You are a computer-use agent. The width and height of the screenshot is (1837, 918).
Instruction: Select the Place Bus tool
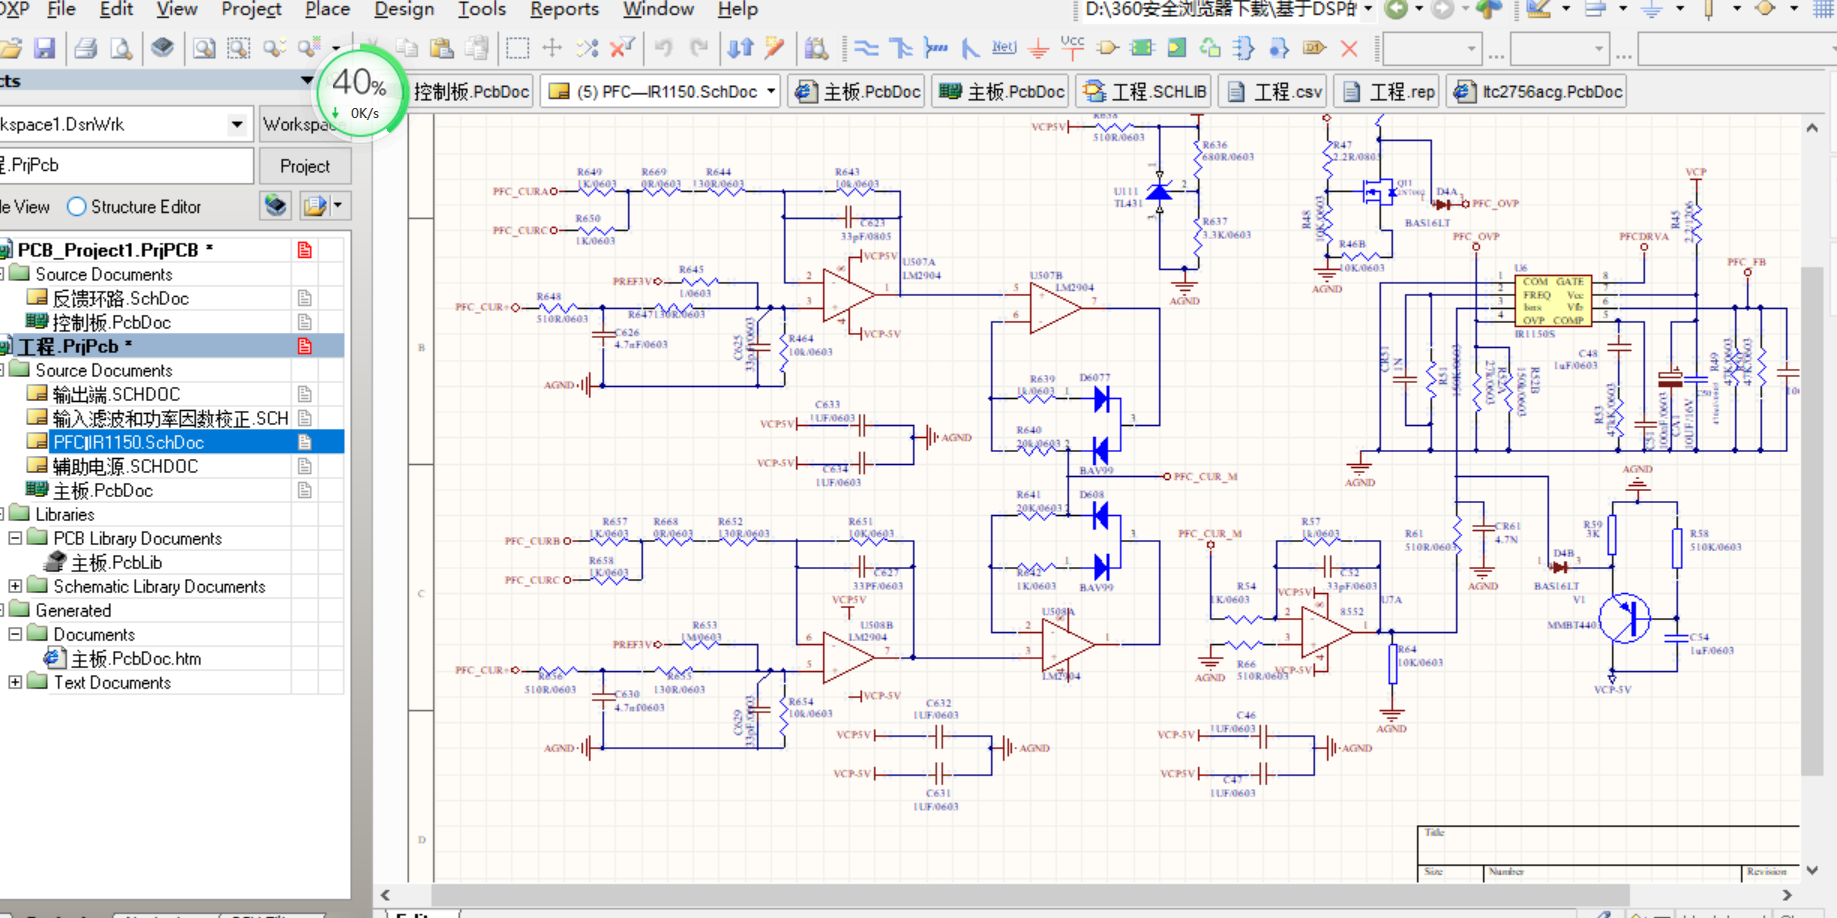[x=901, y=48]
